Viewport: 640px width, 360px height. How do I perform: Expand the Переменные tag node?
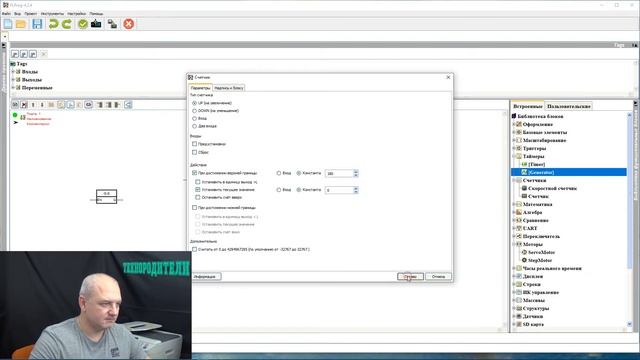point(13,88)
